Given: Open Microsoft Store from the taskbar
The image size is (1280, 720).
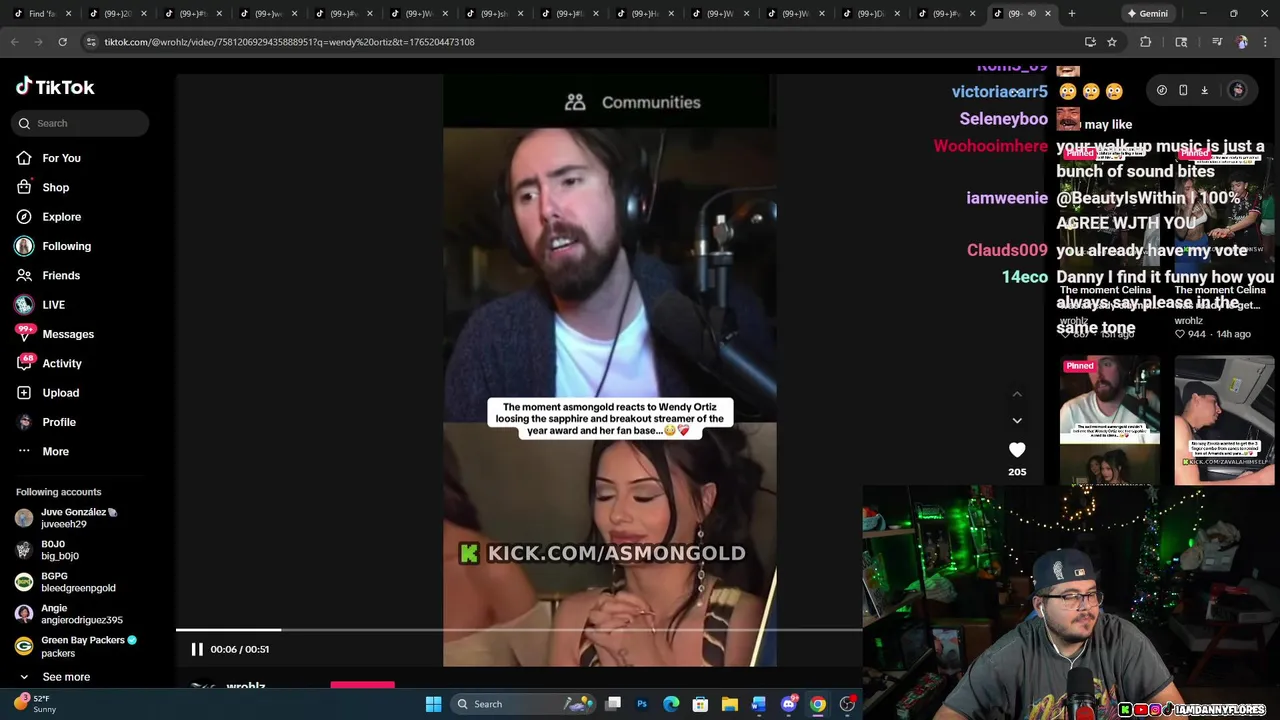Looking at the screenshot, I should (x=700, y=704).
